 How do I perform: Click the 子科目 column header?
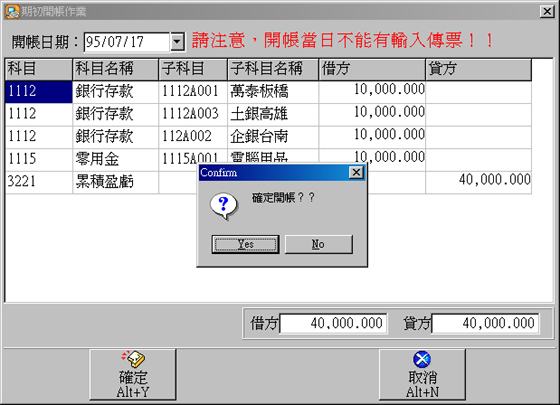[193, 69]
